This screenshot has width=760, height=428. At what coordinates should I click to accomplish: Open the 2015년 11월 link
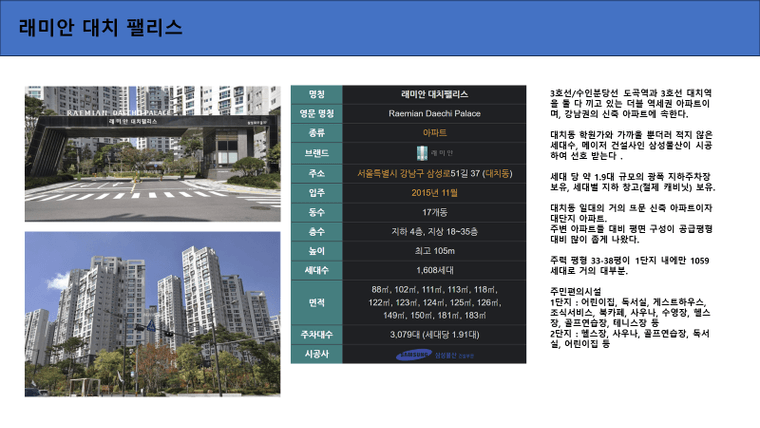434,193
